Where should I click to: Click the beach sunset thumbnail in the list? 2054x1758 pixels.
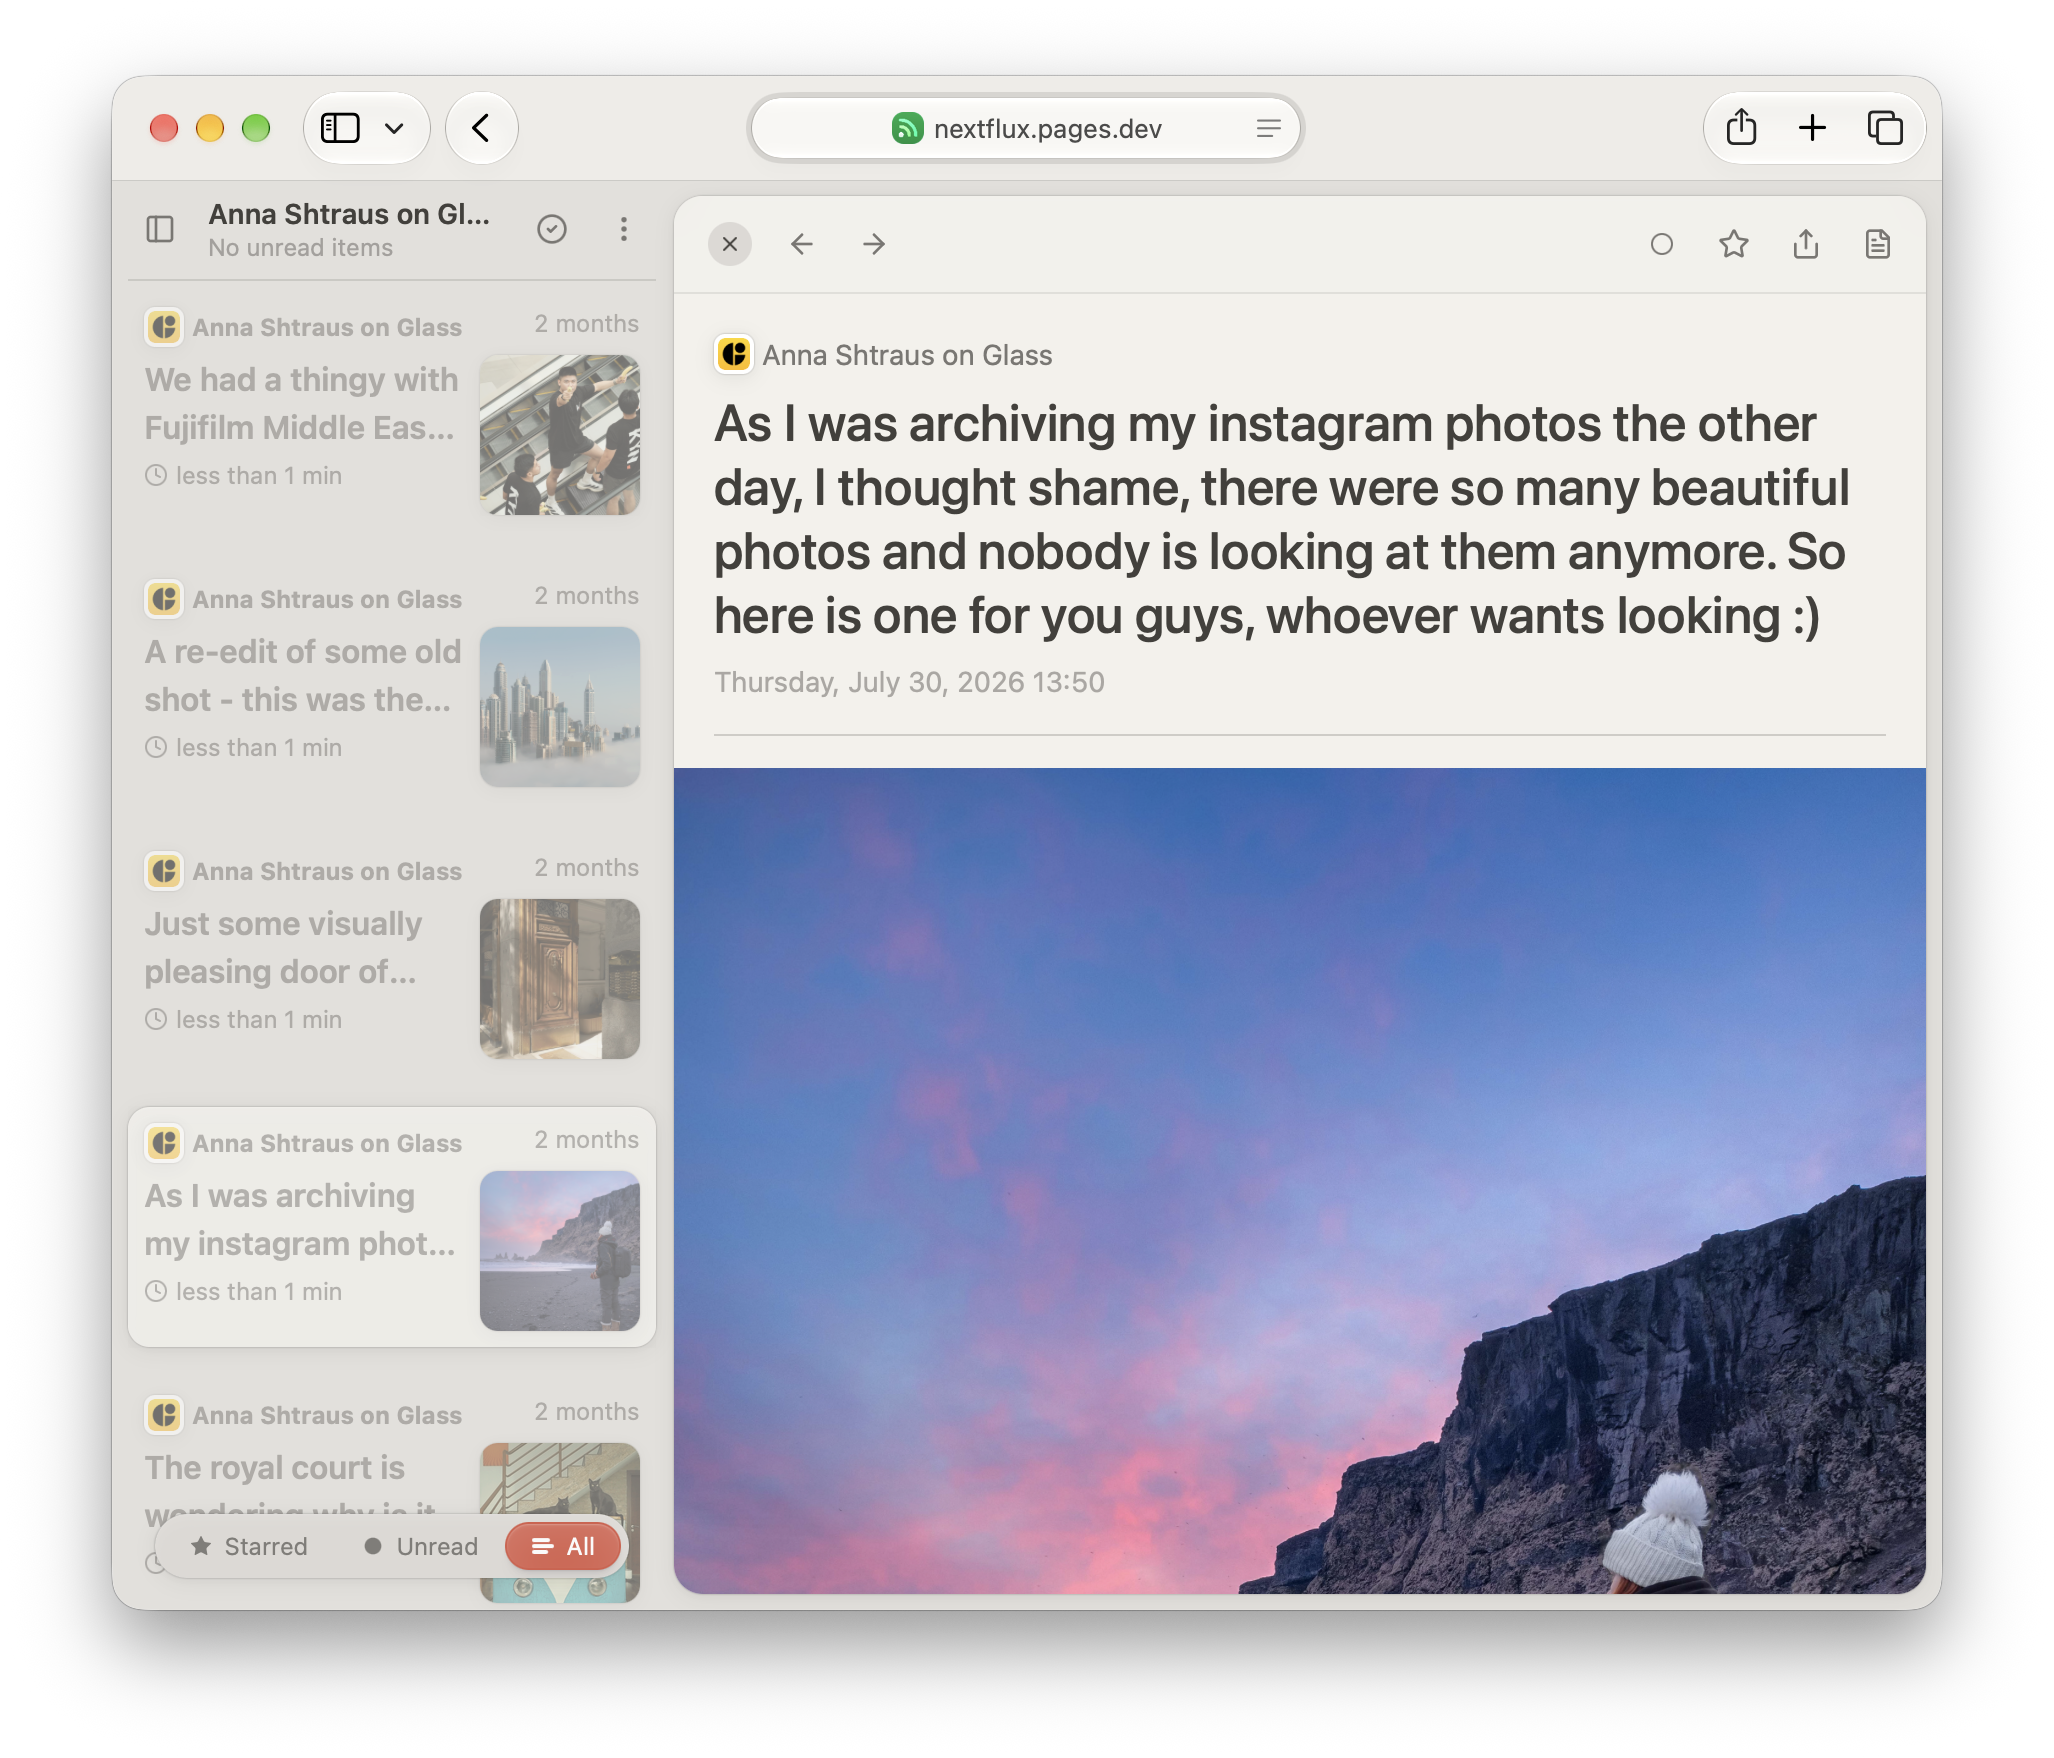click(560, 1251)
